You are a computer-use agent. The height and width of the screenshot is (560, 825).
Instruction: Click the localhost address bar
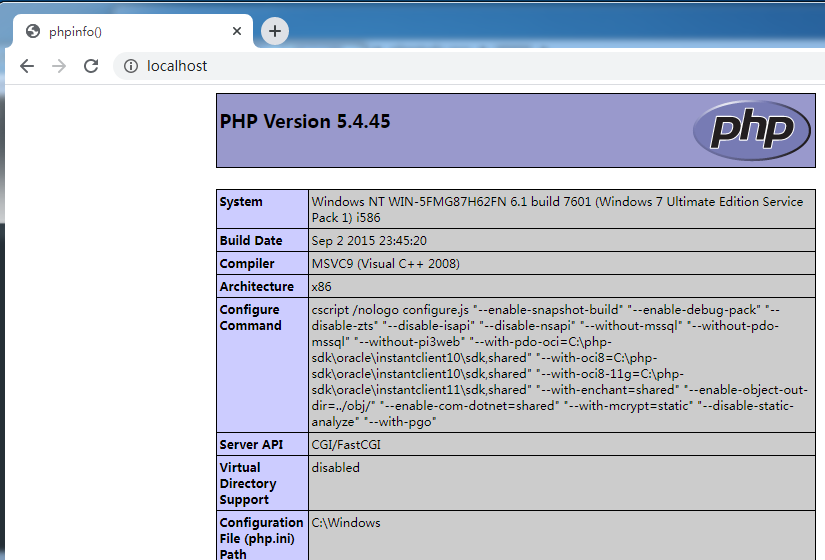[468, 66]
